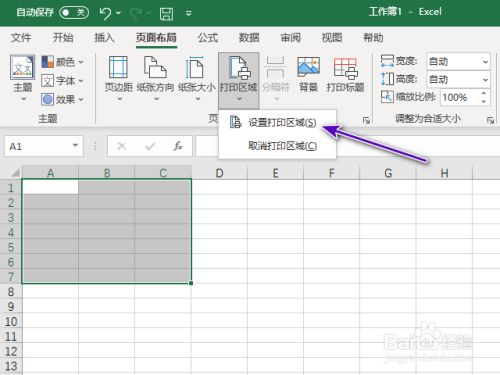Open the 调整为合适大小 dialog launcher
The height and width of the screenshot is (375, 500).
490,120
